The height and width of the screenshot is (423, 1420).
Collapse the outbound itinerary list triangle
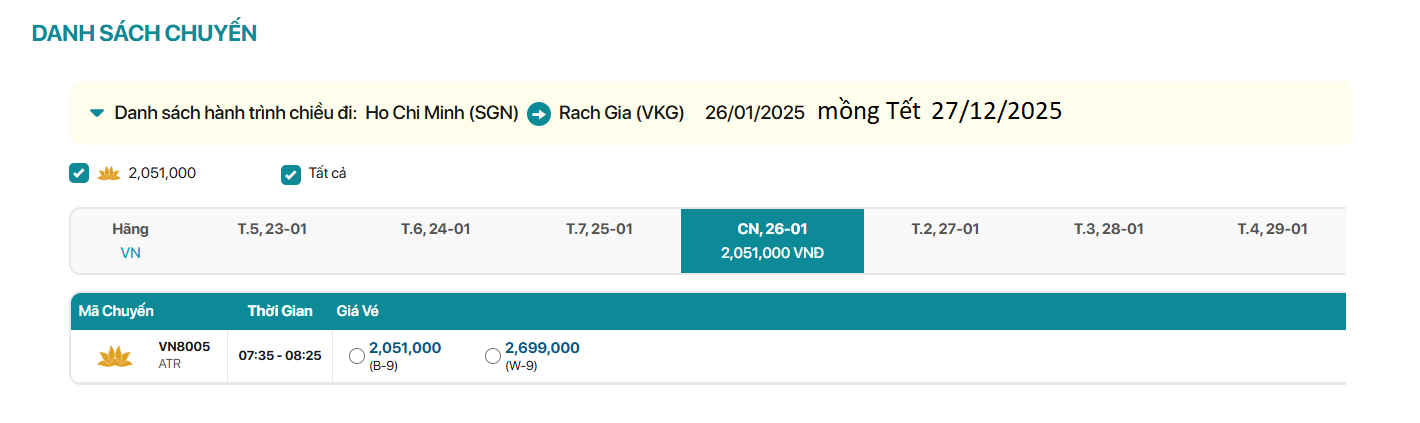point(96,113)
